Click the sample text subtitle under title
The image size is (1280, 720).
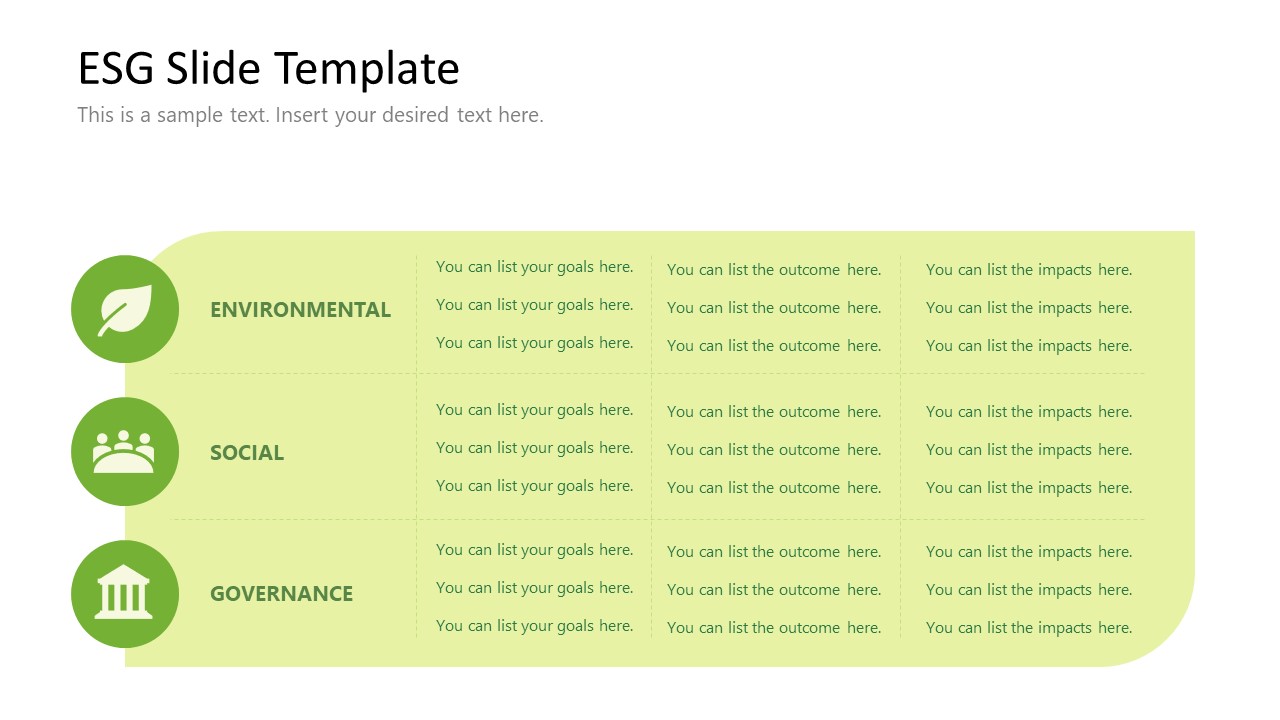(310, 115)
